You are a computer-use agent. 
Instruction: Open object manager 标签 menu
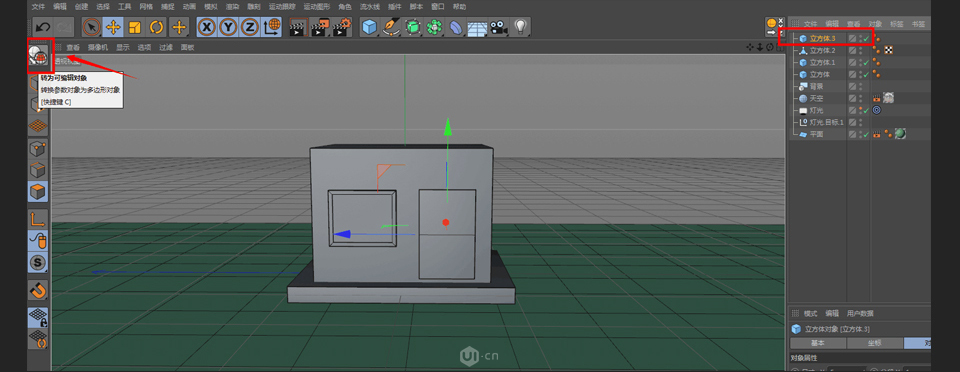(x=897, y=24)
